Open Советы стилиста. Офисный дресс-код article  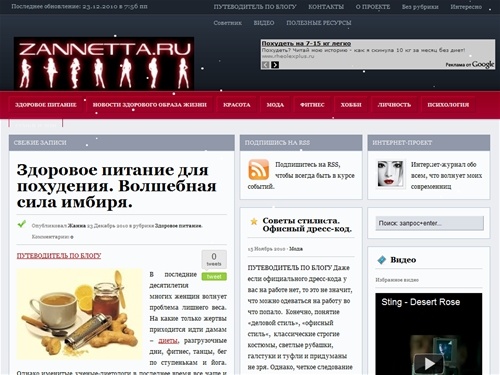coord(307,225)
